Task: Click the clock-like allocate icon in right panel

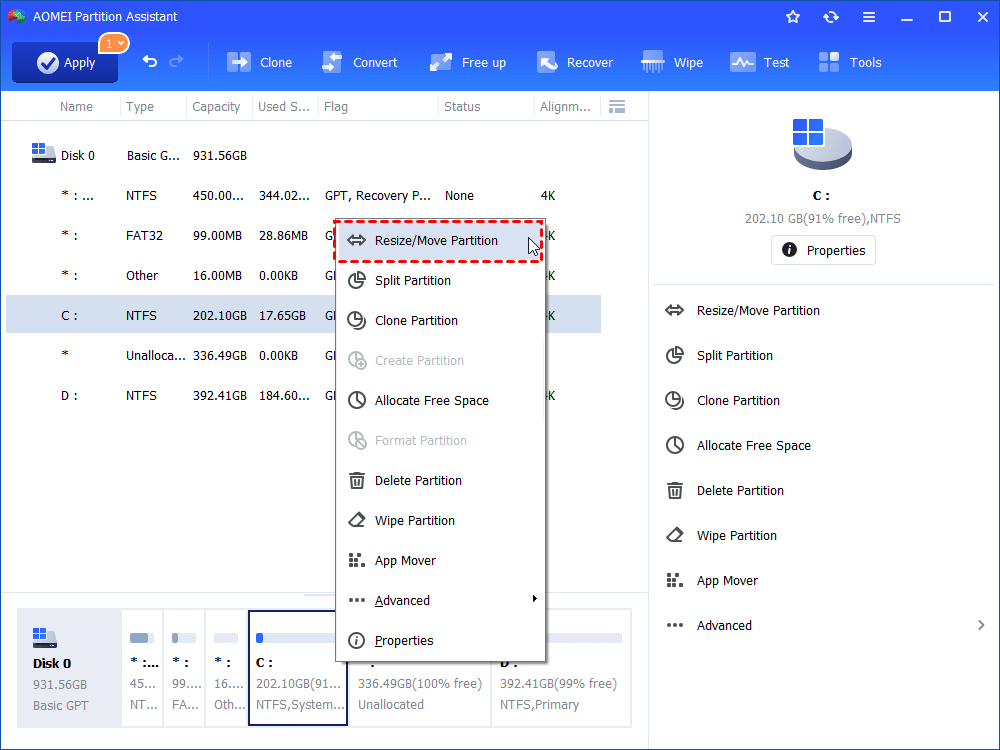Action: [675, 445]
